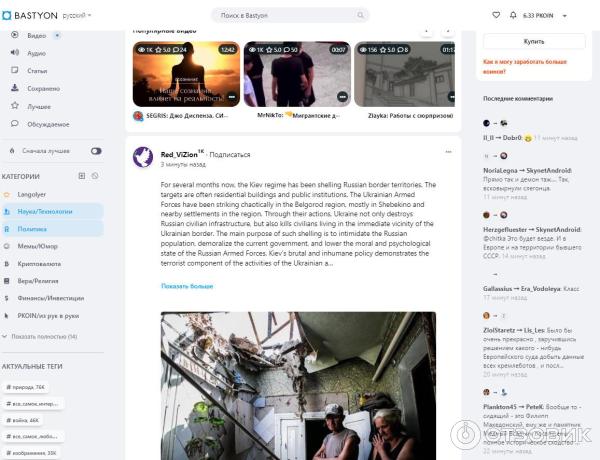Open the русский language dropdown

point(77,16)
